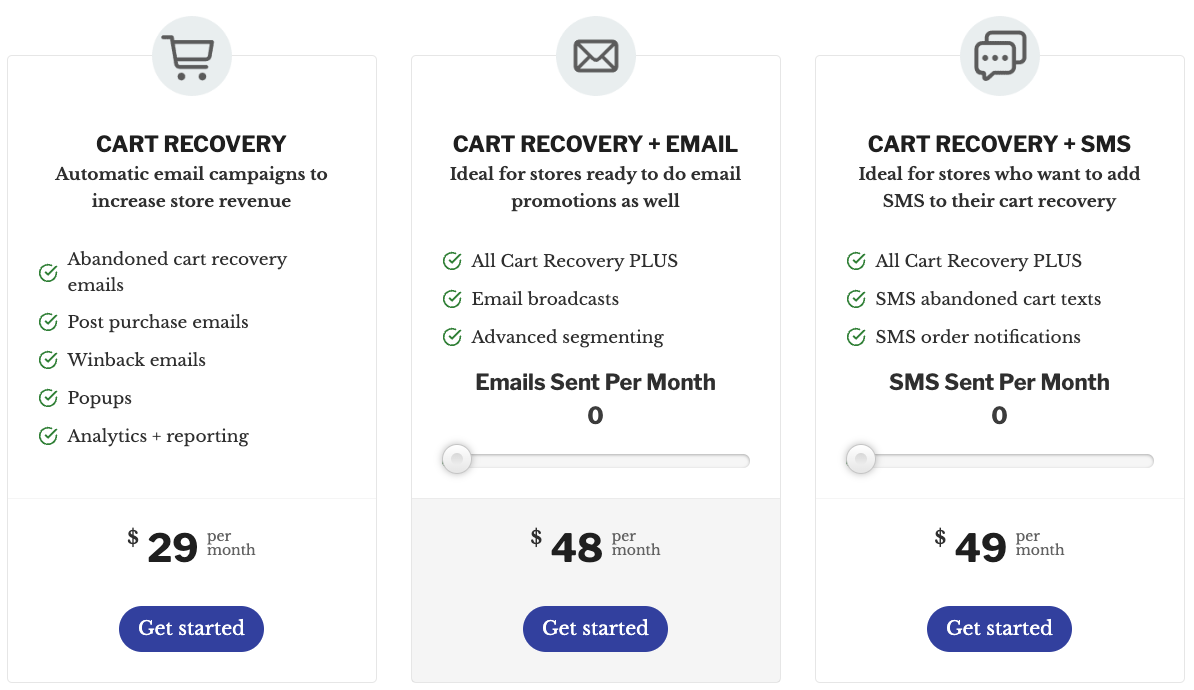The width and height of the screenshot is (1194, 690).
Task: Click the checkmark beside Abandoned cart recovery emails
Action: [x=46, y=271]
